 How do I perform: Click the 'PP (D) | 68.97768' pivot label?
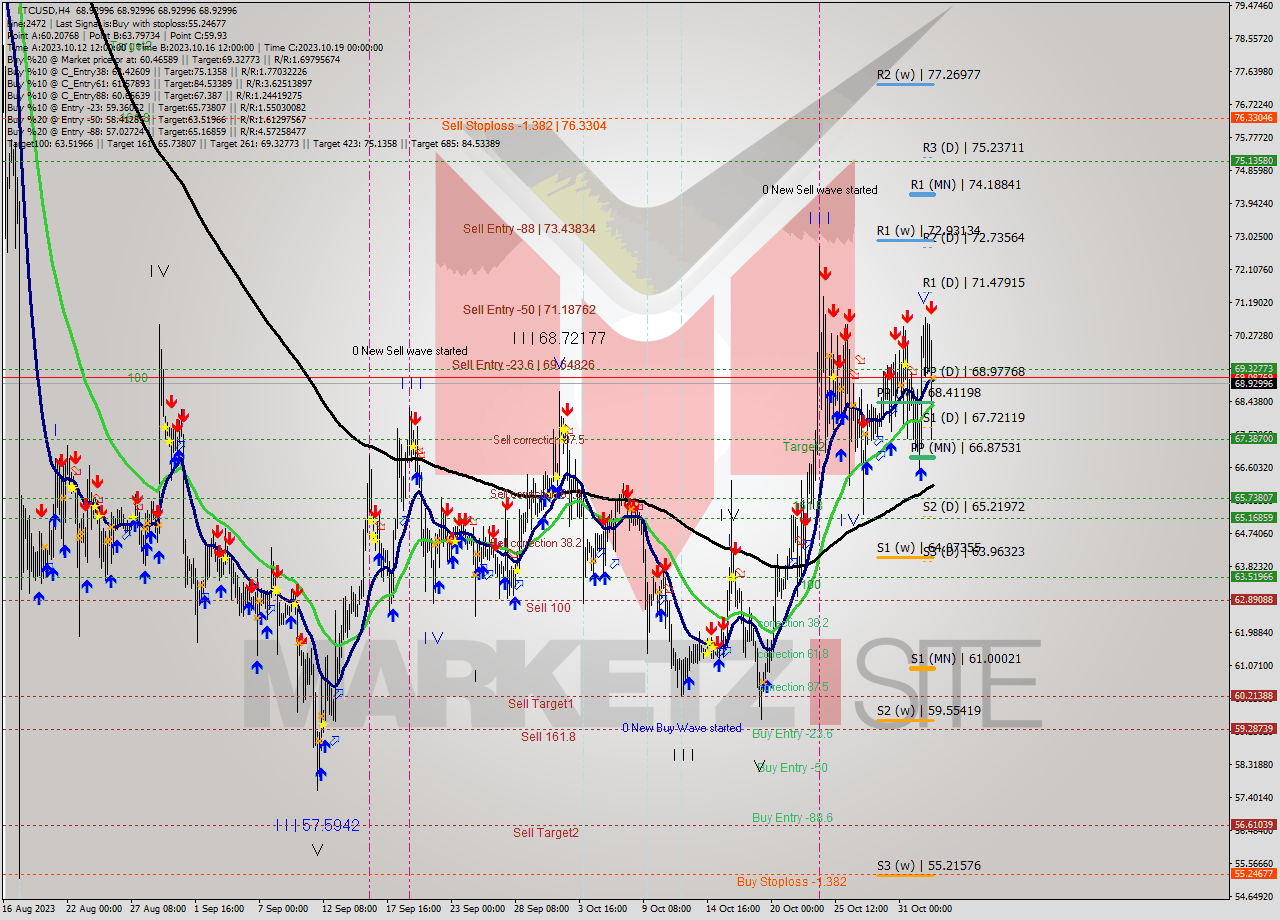click(x=973, y=371)
